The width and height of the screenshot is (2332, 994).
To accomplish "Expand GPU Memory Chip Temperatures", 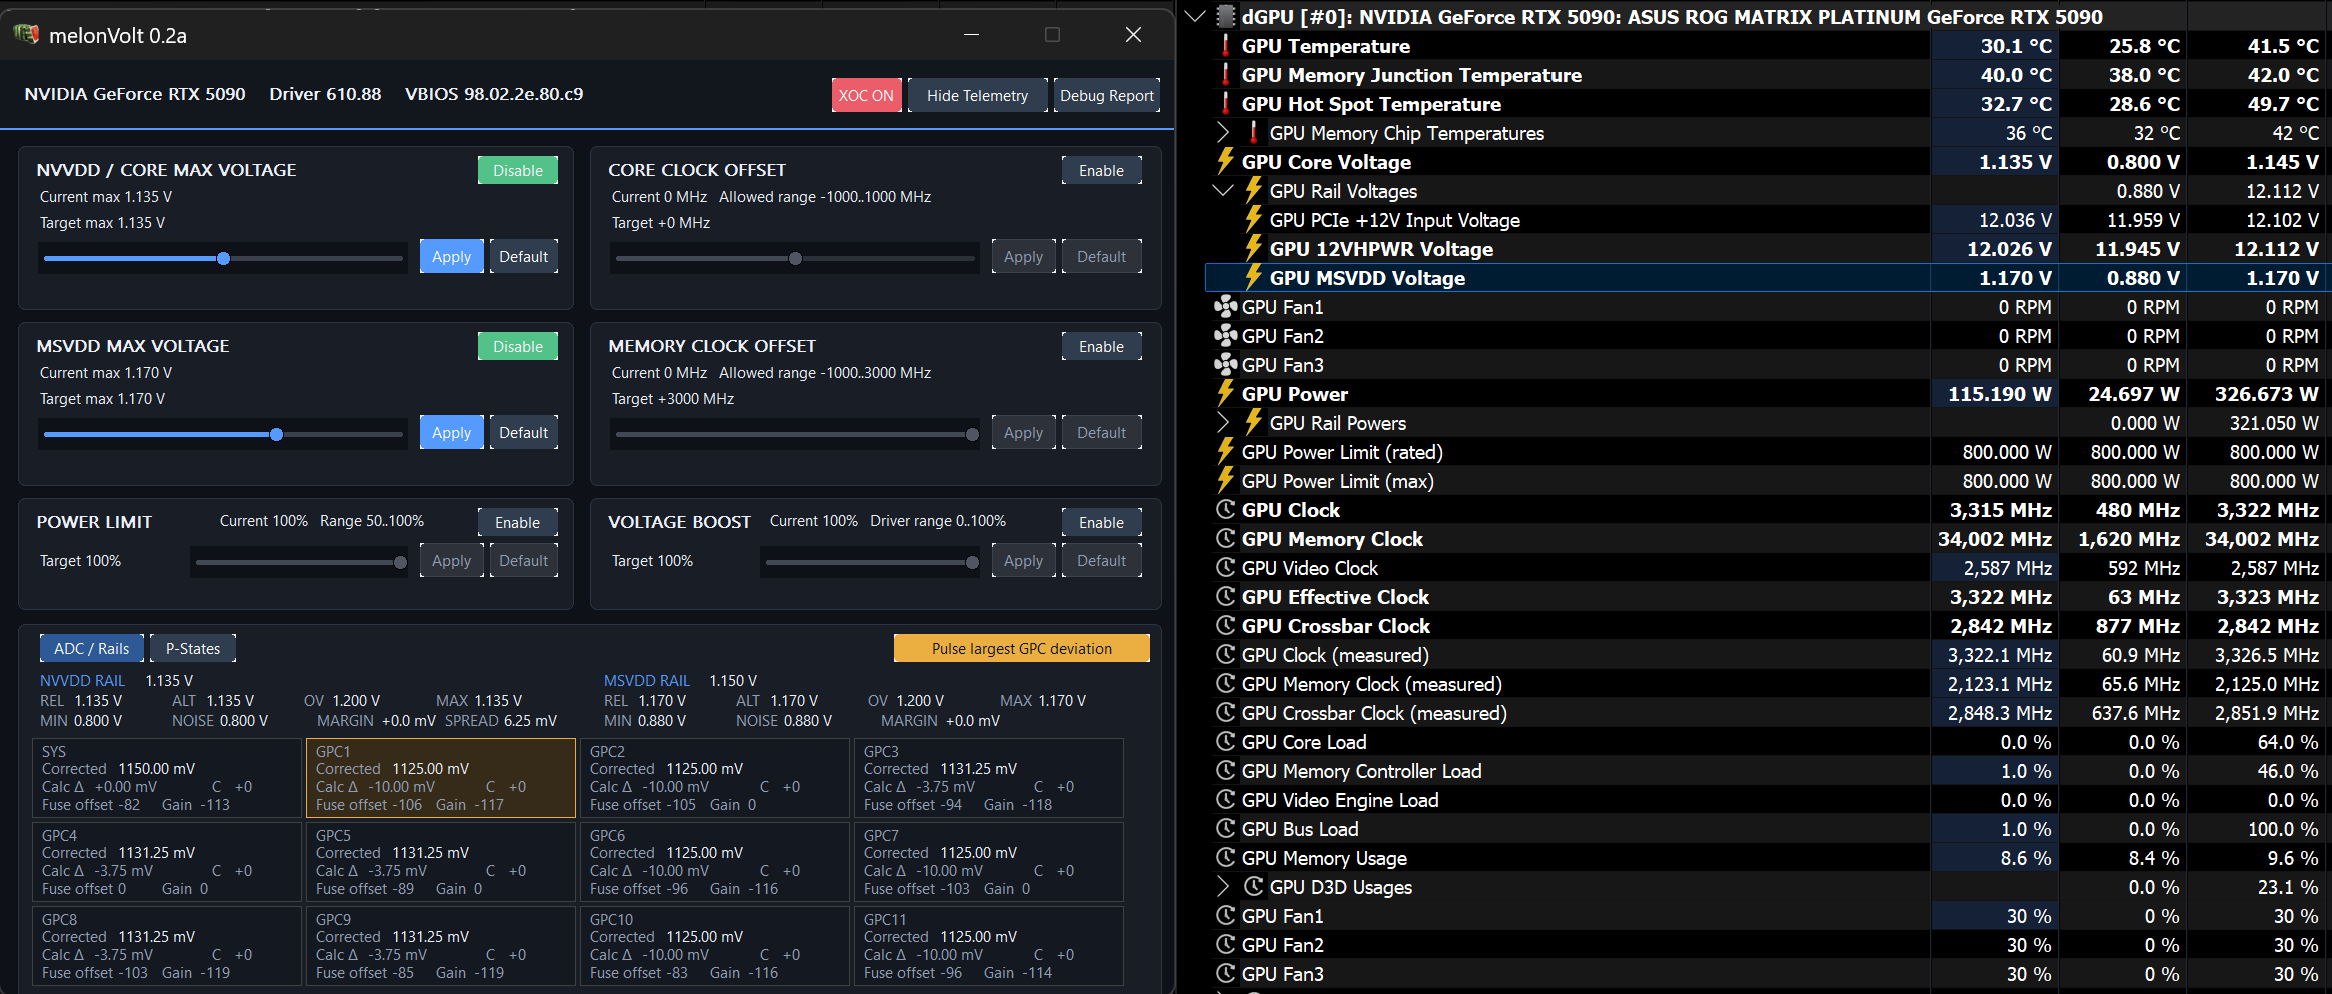I will pos(1222,133).
